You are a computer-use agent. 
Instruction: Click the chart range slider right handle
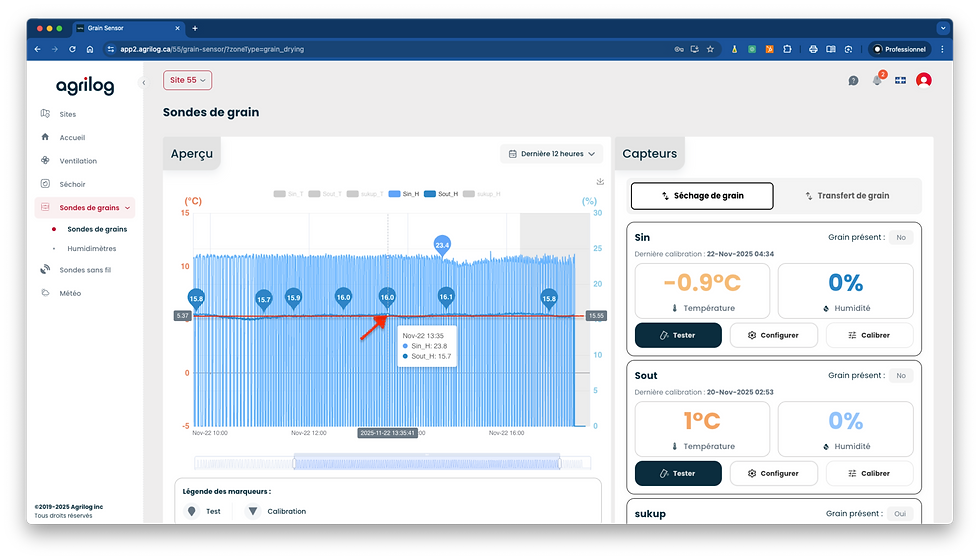(560, 463)
